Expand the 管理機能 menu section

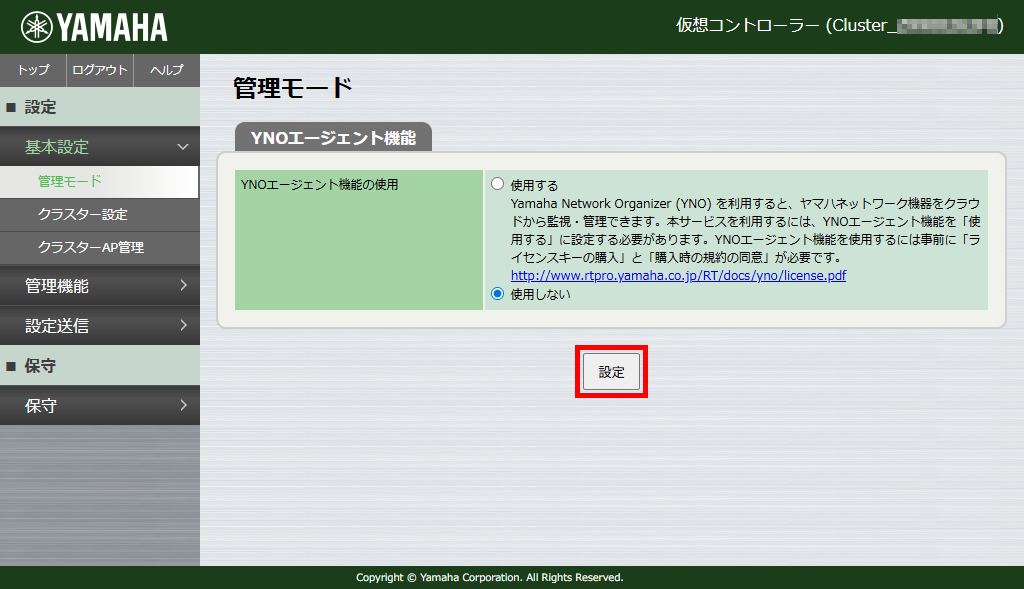(x=100, y=285)
